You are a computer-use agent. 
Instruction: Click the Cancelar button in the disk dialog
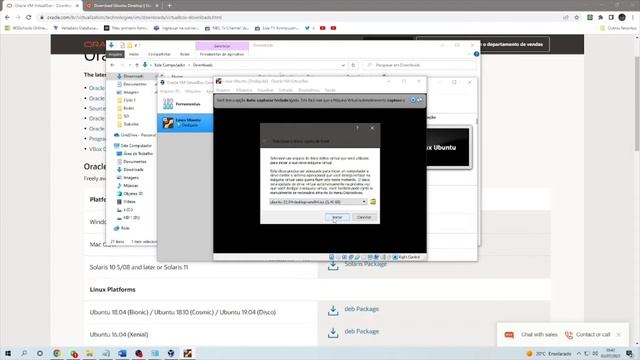click(364, 217)
